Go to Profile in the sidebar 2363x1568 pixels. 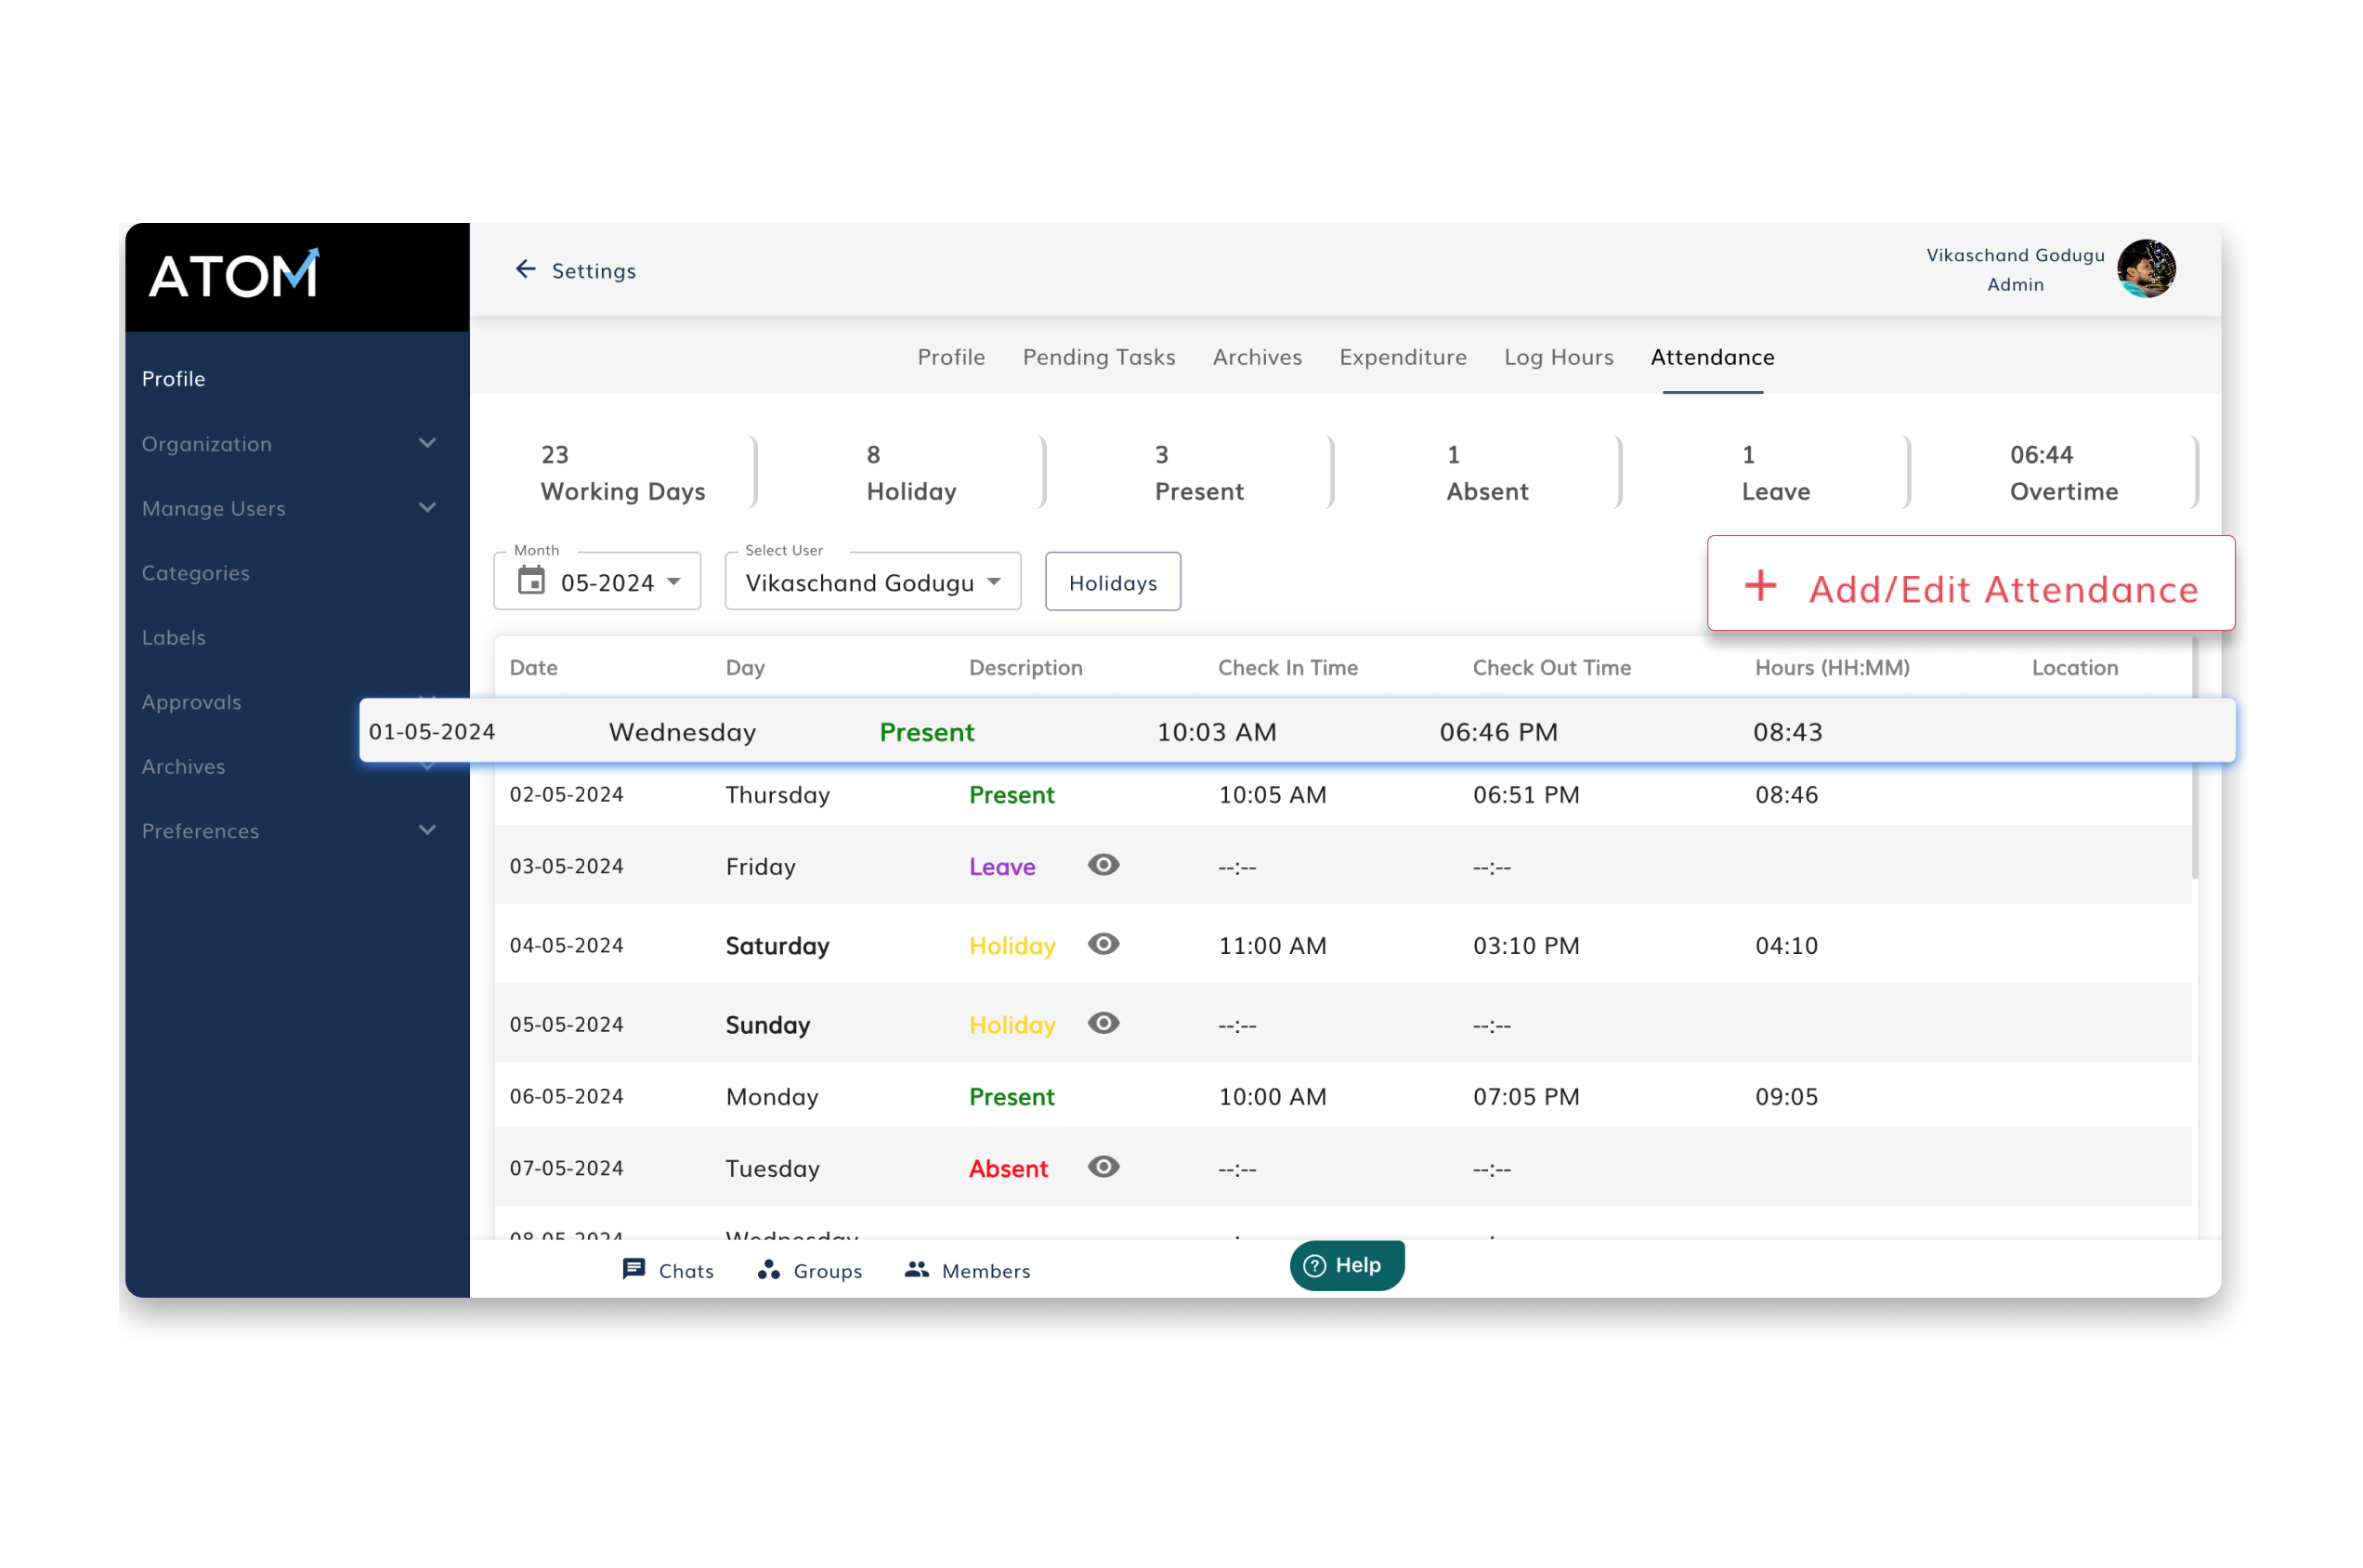(173, 379)
